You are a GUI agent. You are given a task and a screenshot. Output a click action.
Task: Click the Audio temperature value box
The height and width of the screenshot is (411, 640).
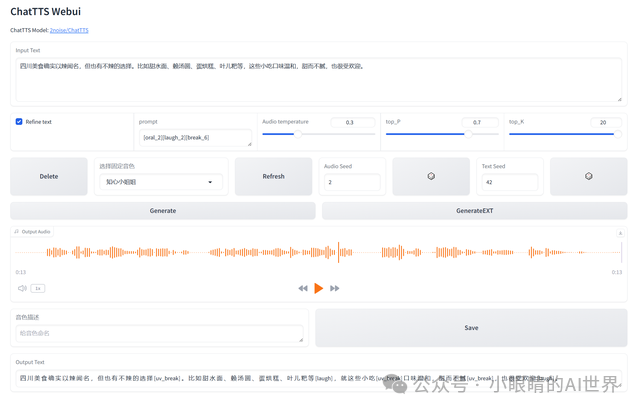pyautogui.click(x=353, y=122)
